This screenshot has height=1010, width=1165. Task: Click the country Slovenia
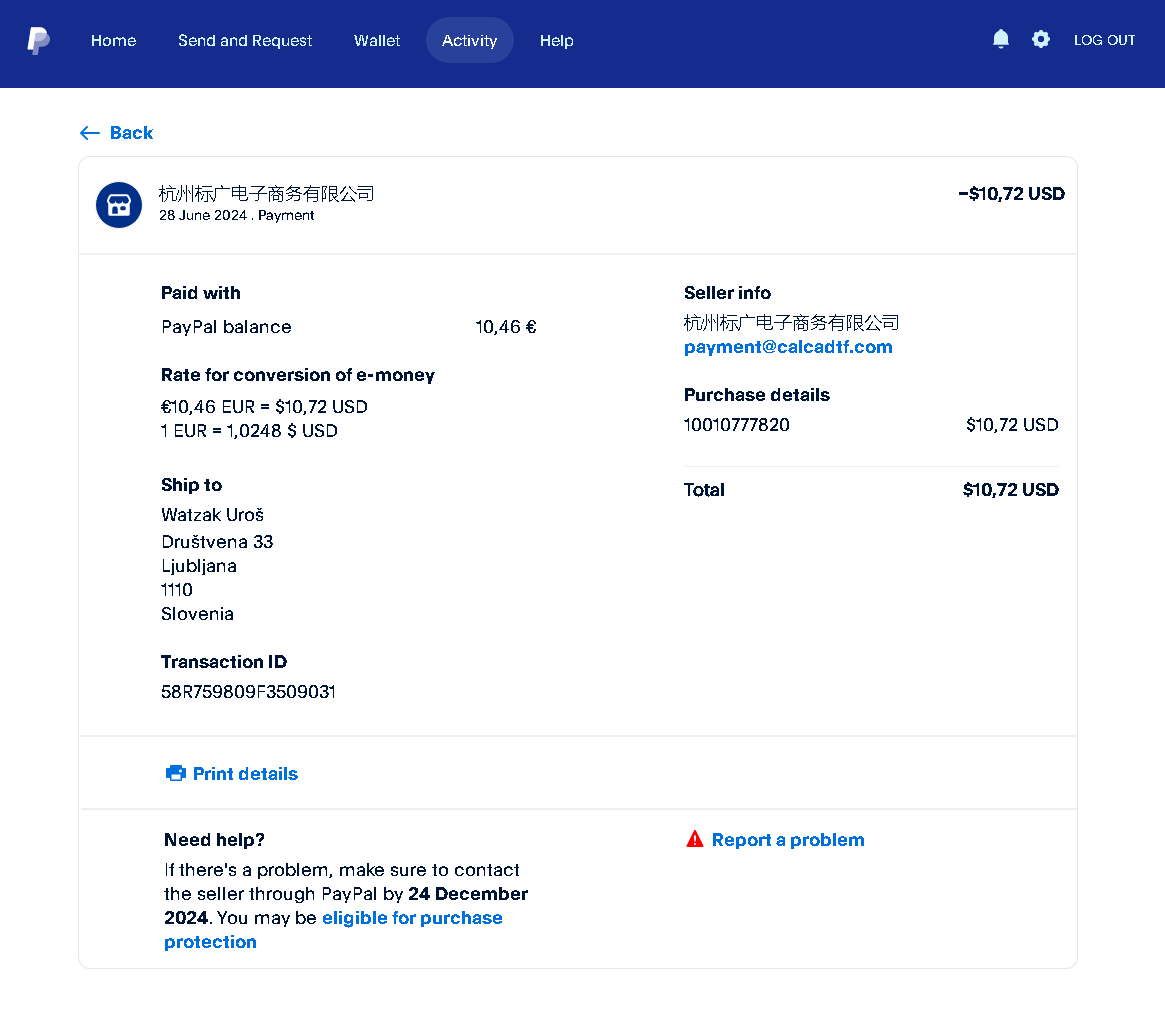click(x=198, y=614)
